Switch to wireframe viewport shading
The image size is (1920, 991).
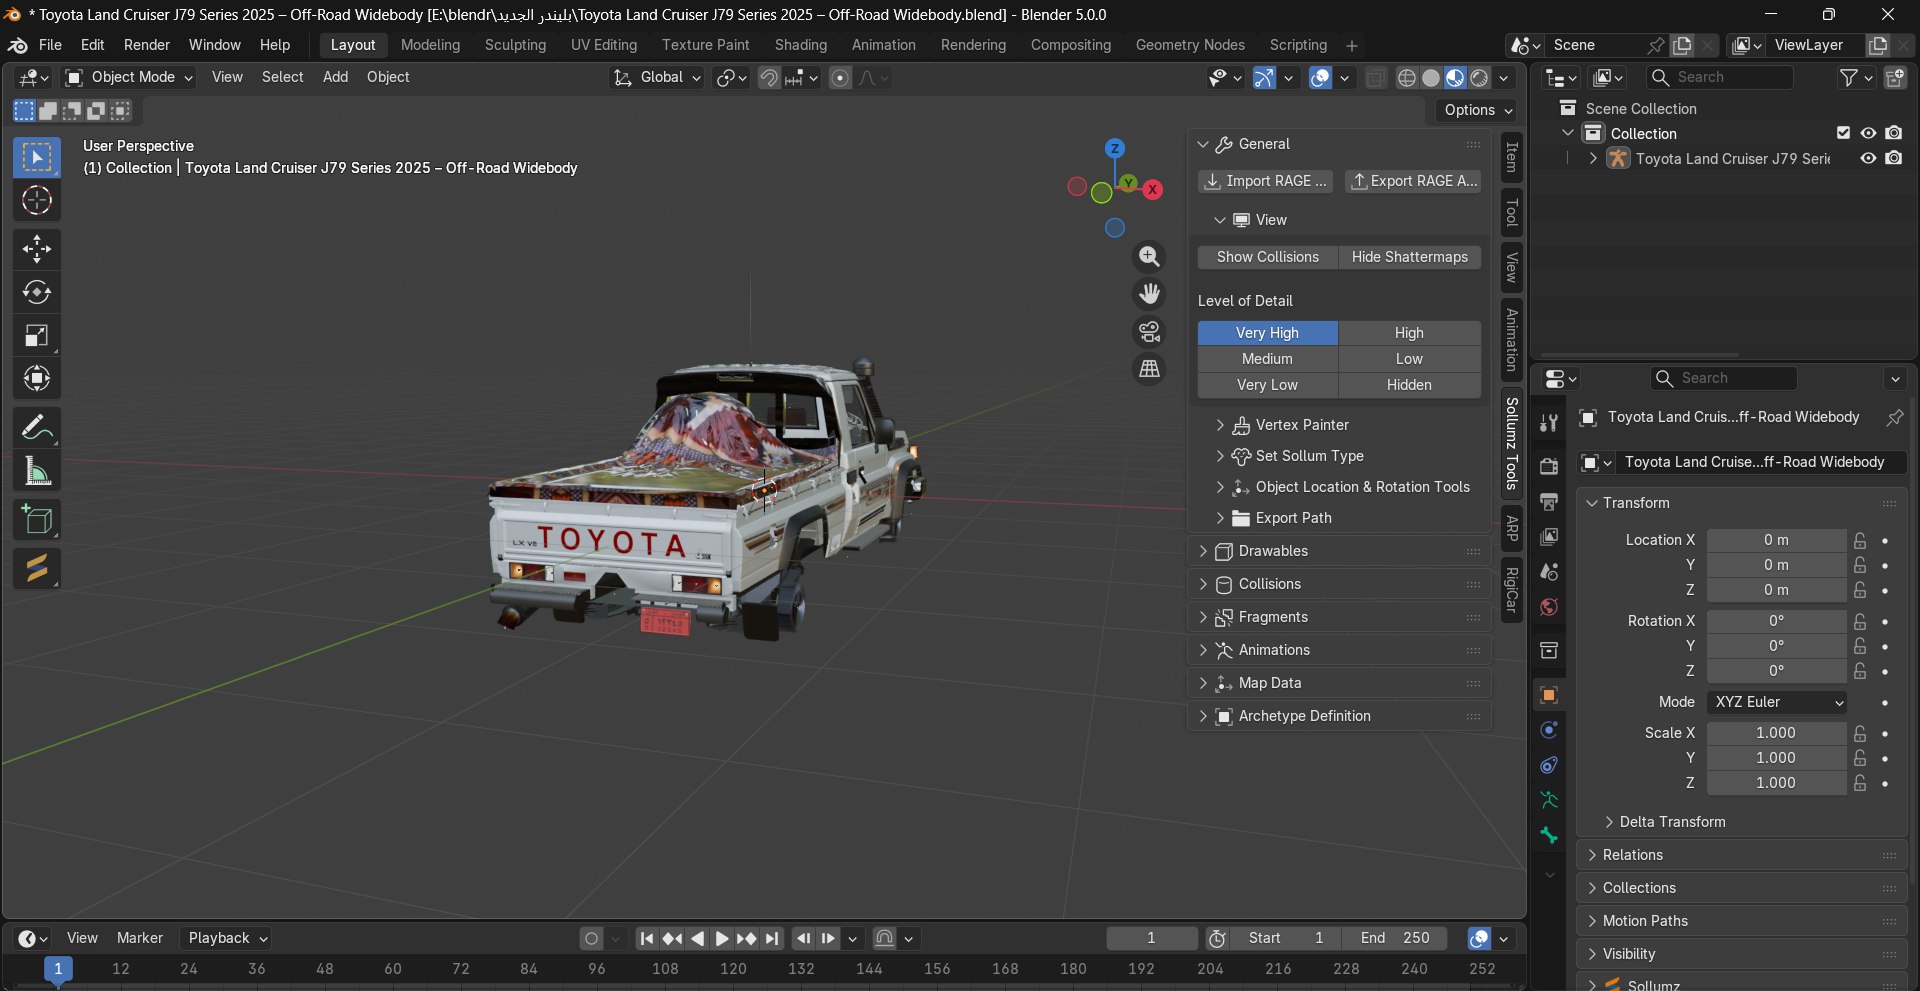coord(1407,77)
